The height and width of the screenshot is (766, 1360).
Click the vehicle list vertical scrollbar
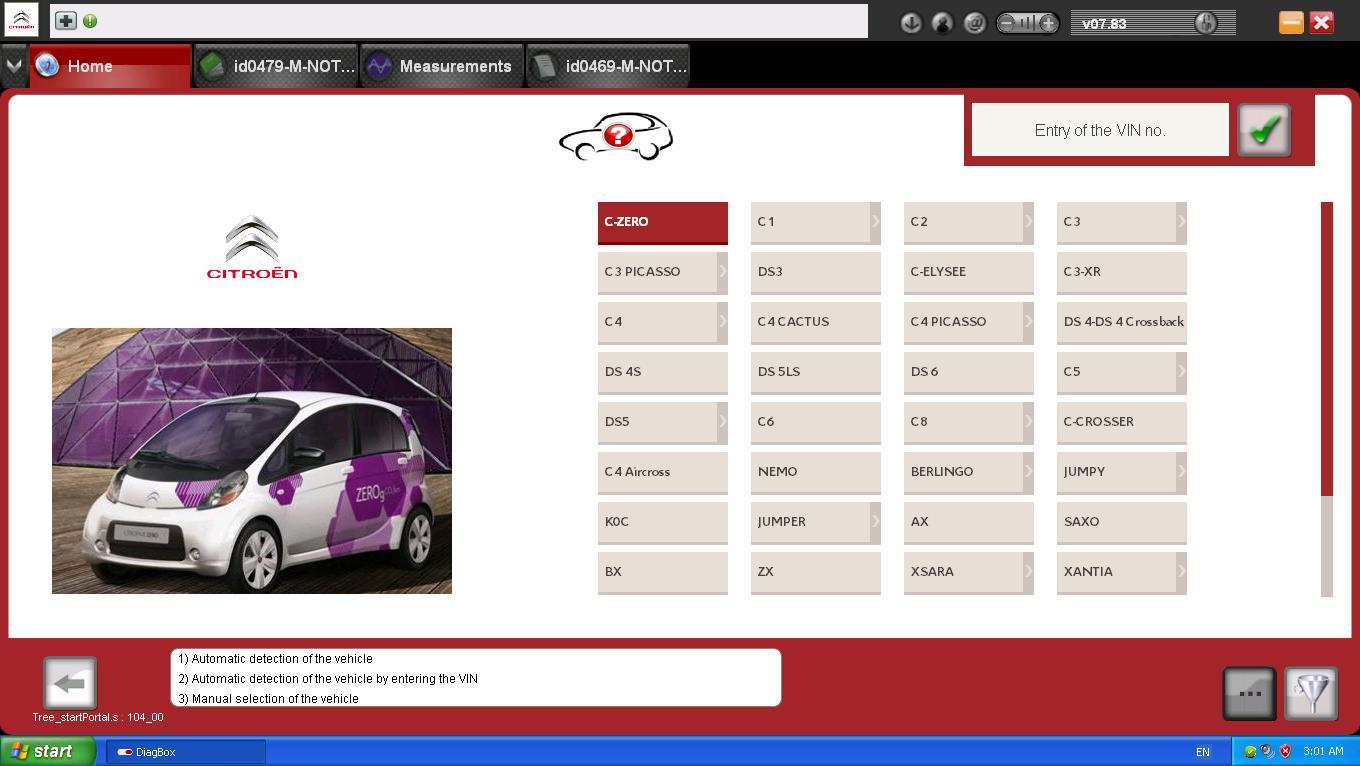pos(1327,399)
